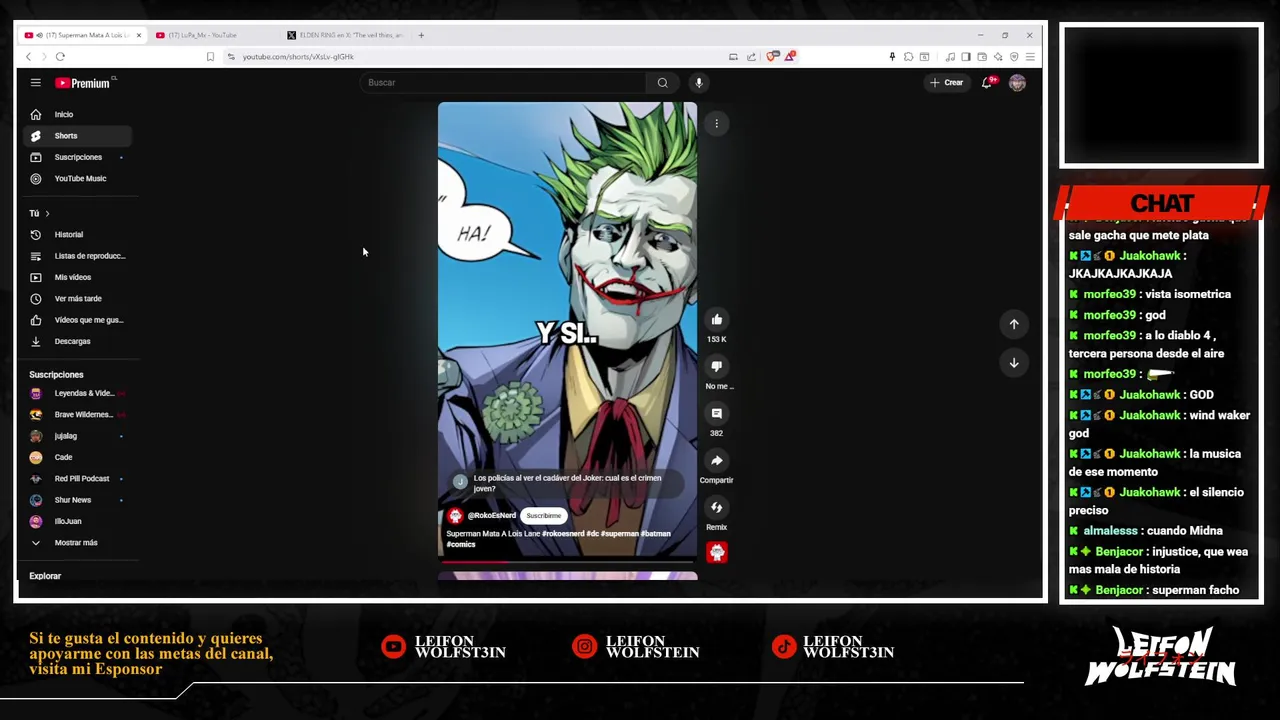Open the pinned comment about the Joker
The image size is (1280, 720).
click(x=567, y=483)
